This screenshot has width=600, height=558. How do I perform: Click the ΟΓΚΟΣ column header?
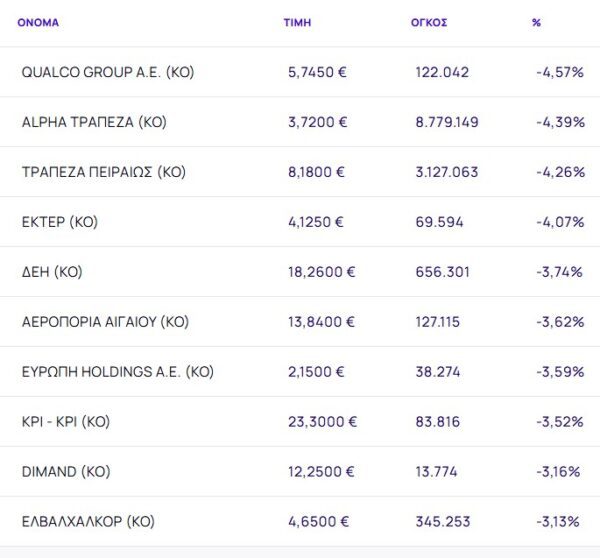[429, 22]
